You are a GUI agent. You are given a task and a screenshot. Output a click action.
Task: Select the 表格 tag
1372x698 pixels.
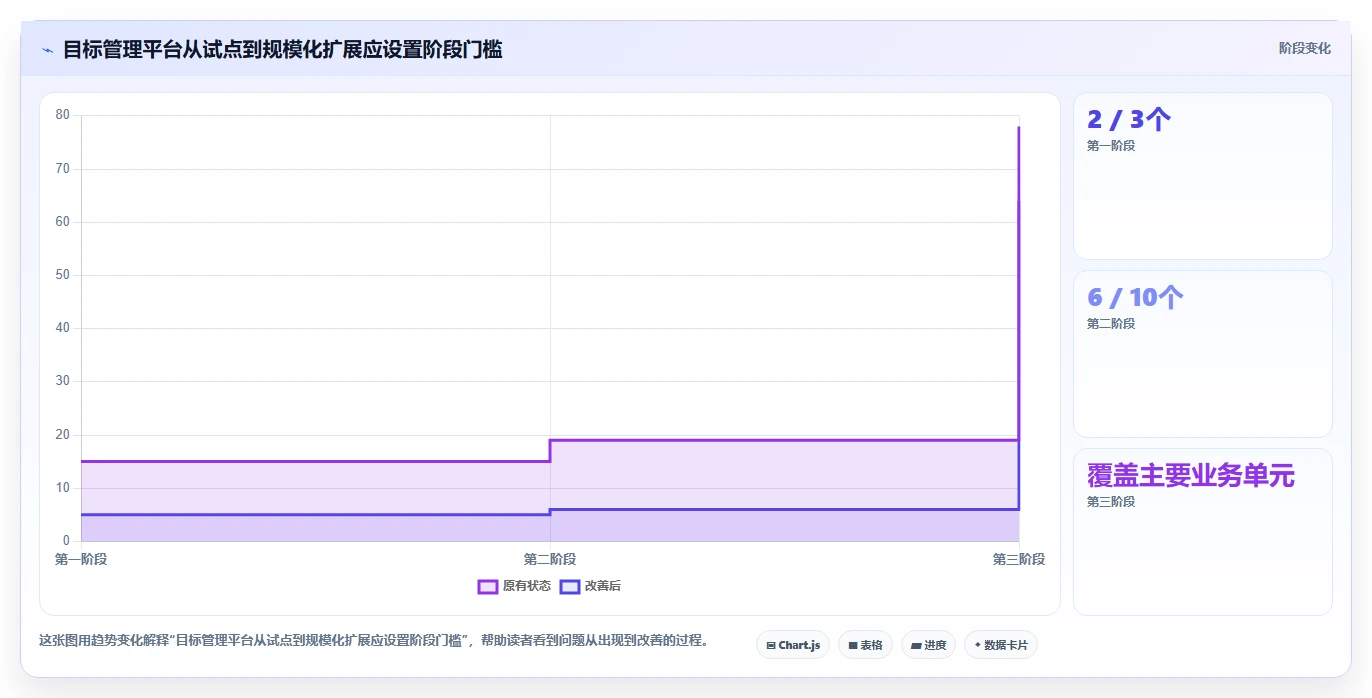[865, 645]
